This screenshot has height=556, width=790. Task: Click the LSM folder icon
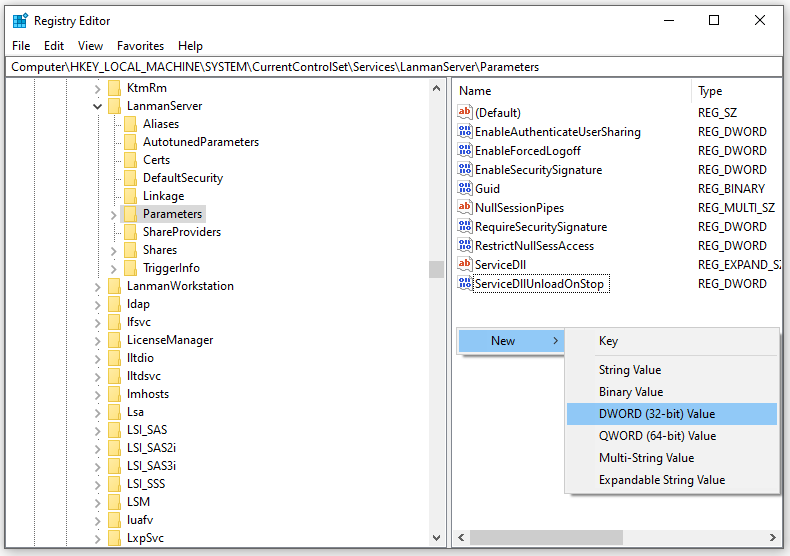pyautogui.click(x=115, y=502)
